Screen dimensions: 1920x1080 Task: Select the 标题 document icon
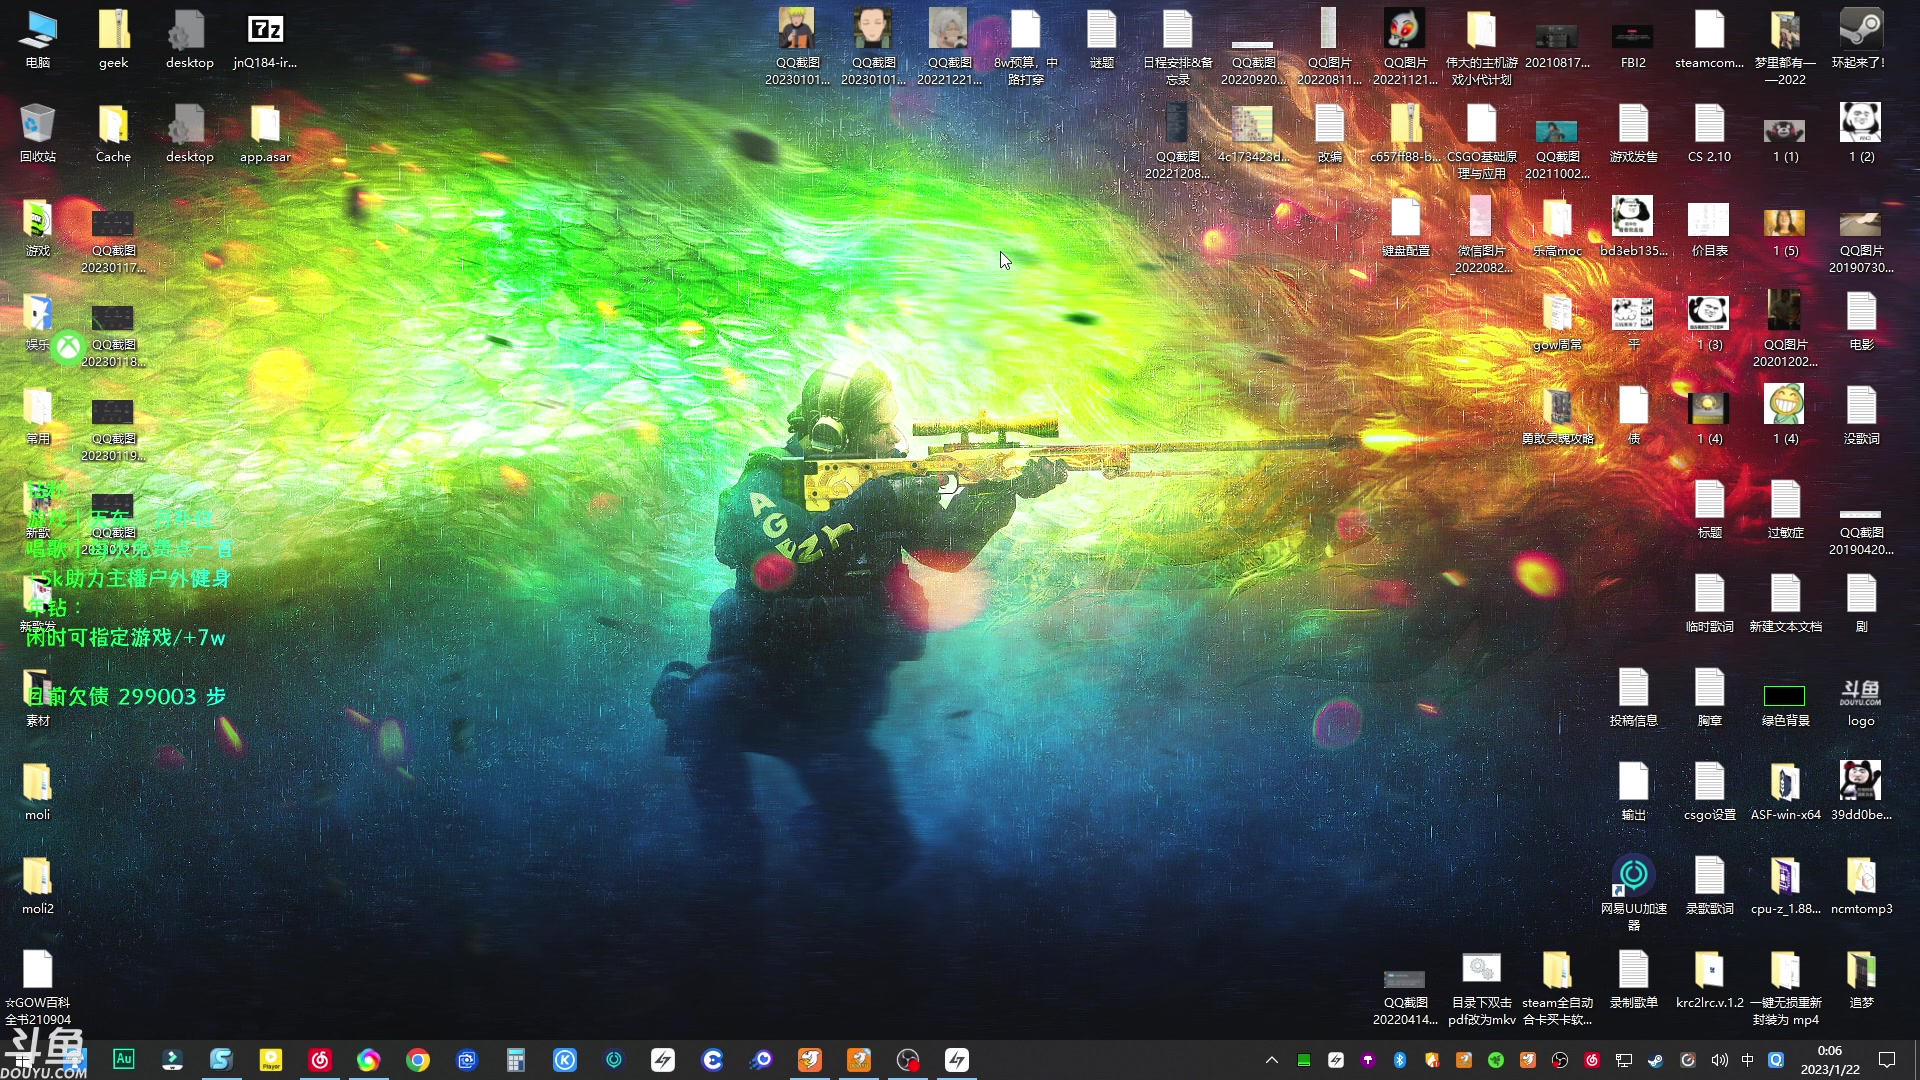click(1709, 508)
